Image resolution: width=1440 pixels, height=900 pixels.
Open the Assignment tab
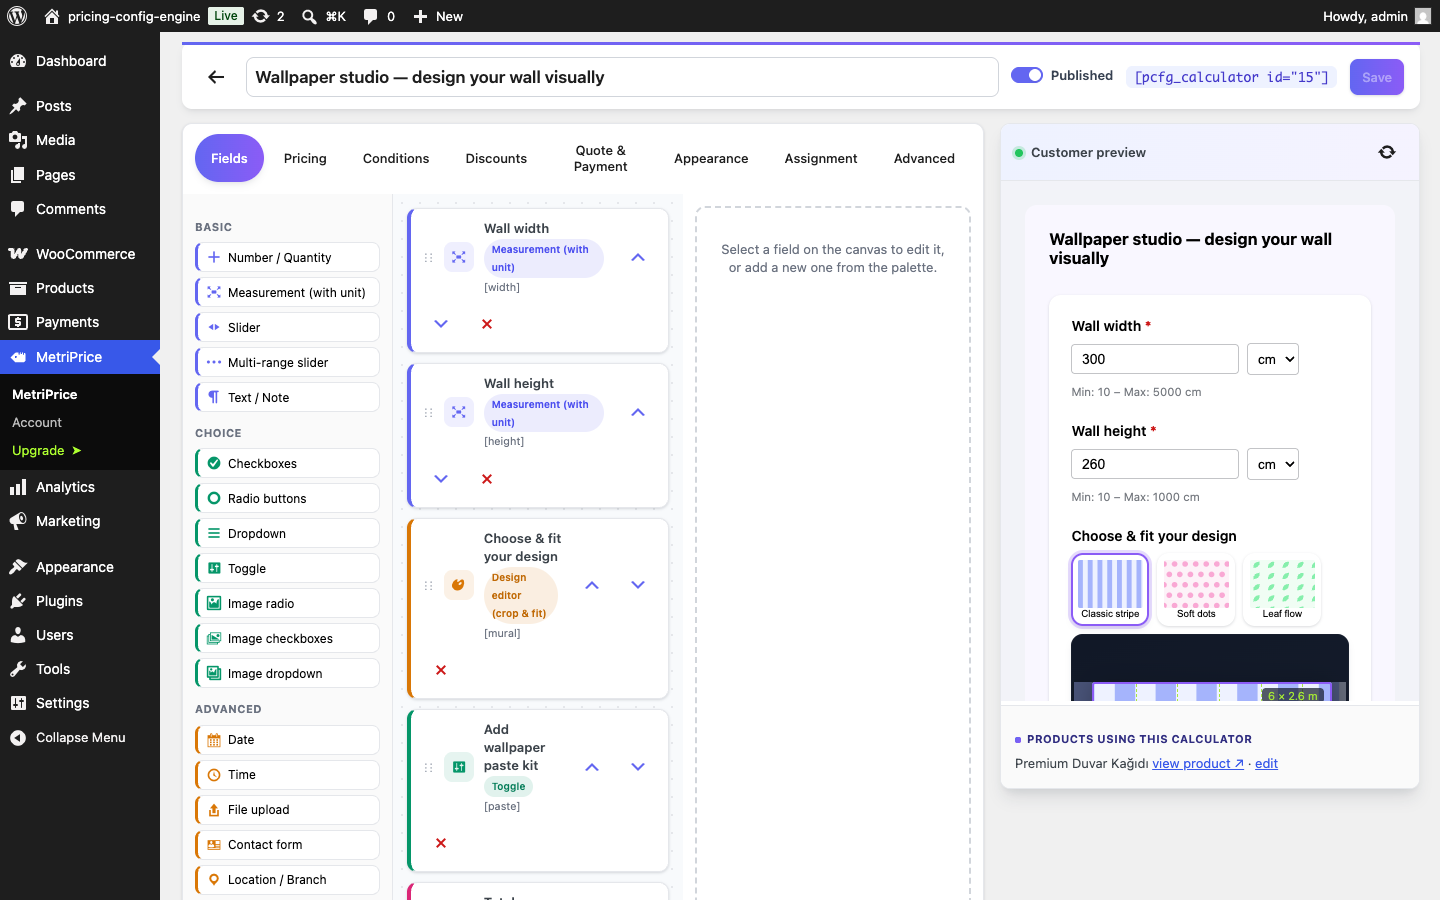tap(821, 158)
